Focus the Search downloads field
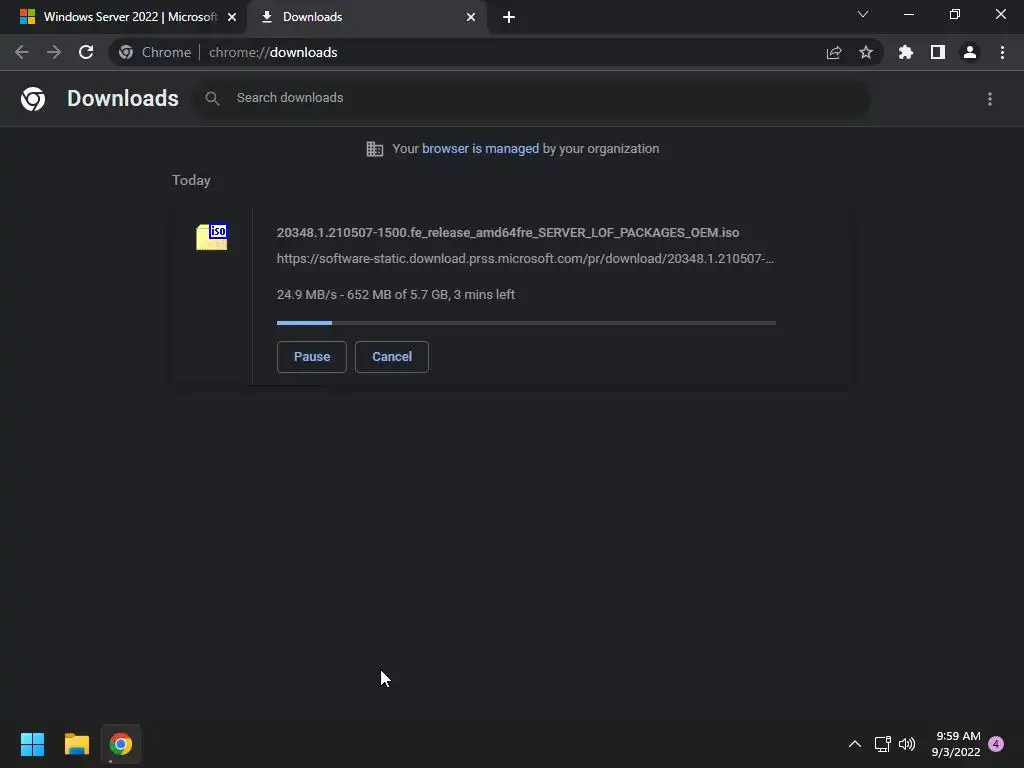 click(x=532, y=99)
